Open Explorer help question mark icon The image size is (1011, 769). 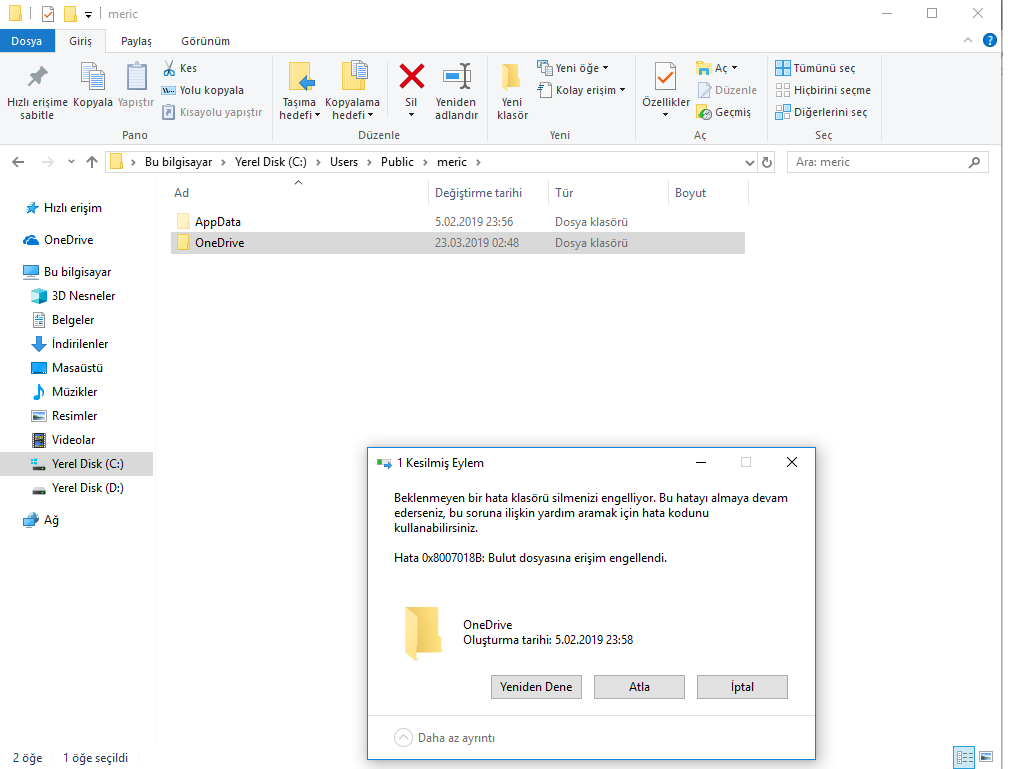tap(990, 40)
